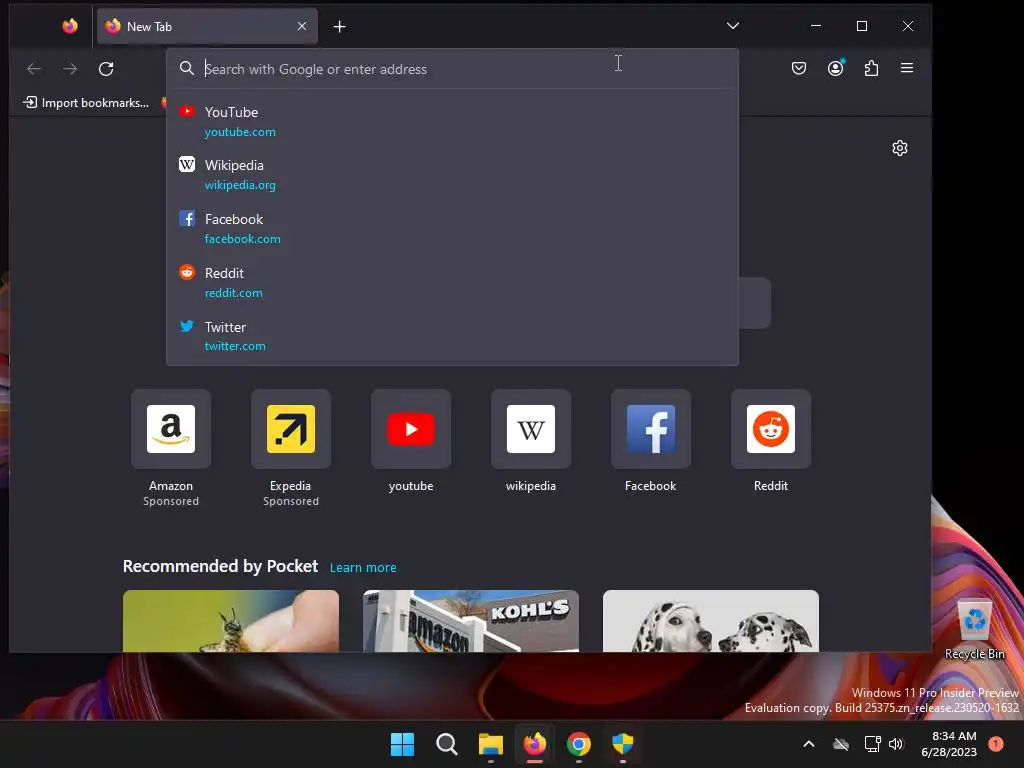Viewport: 1024px width, 768px height.
Task: Click the facebook.com URL text
Action: [x=242, y=239]
